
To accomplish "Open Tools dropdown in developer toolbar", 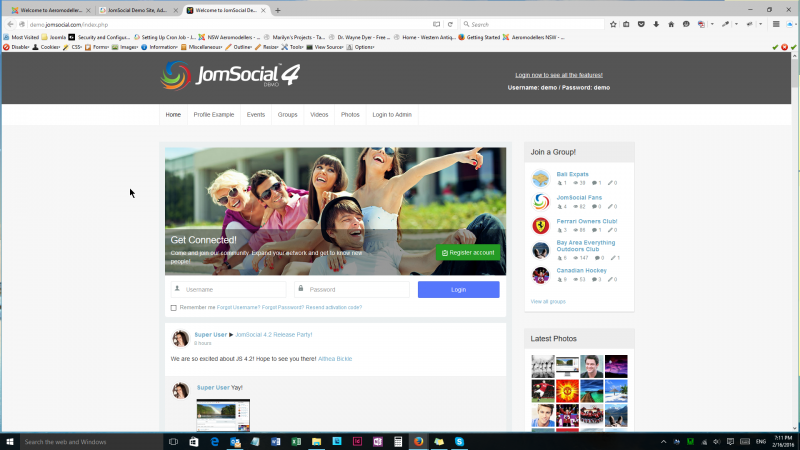I will click(x=293, y=47).
